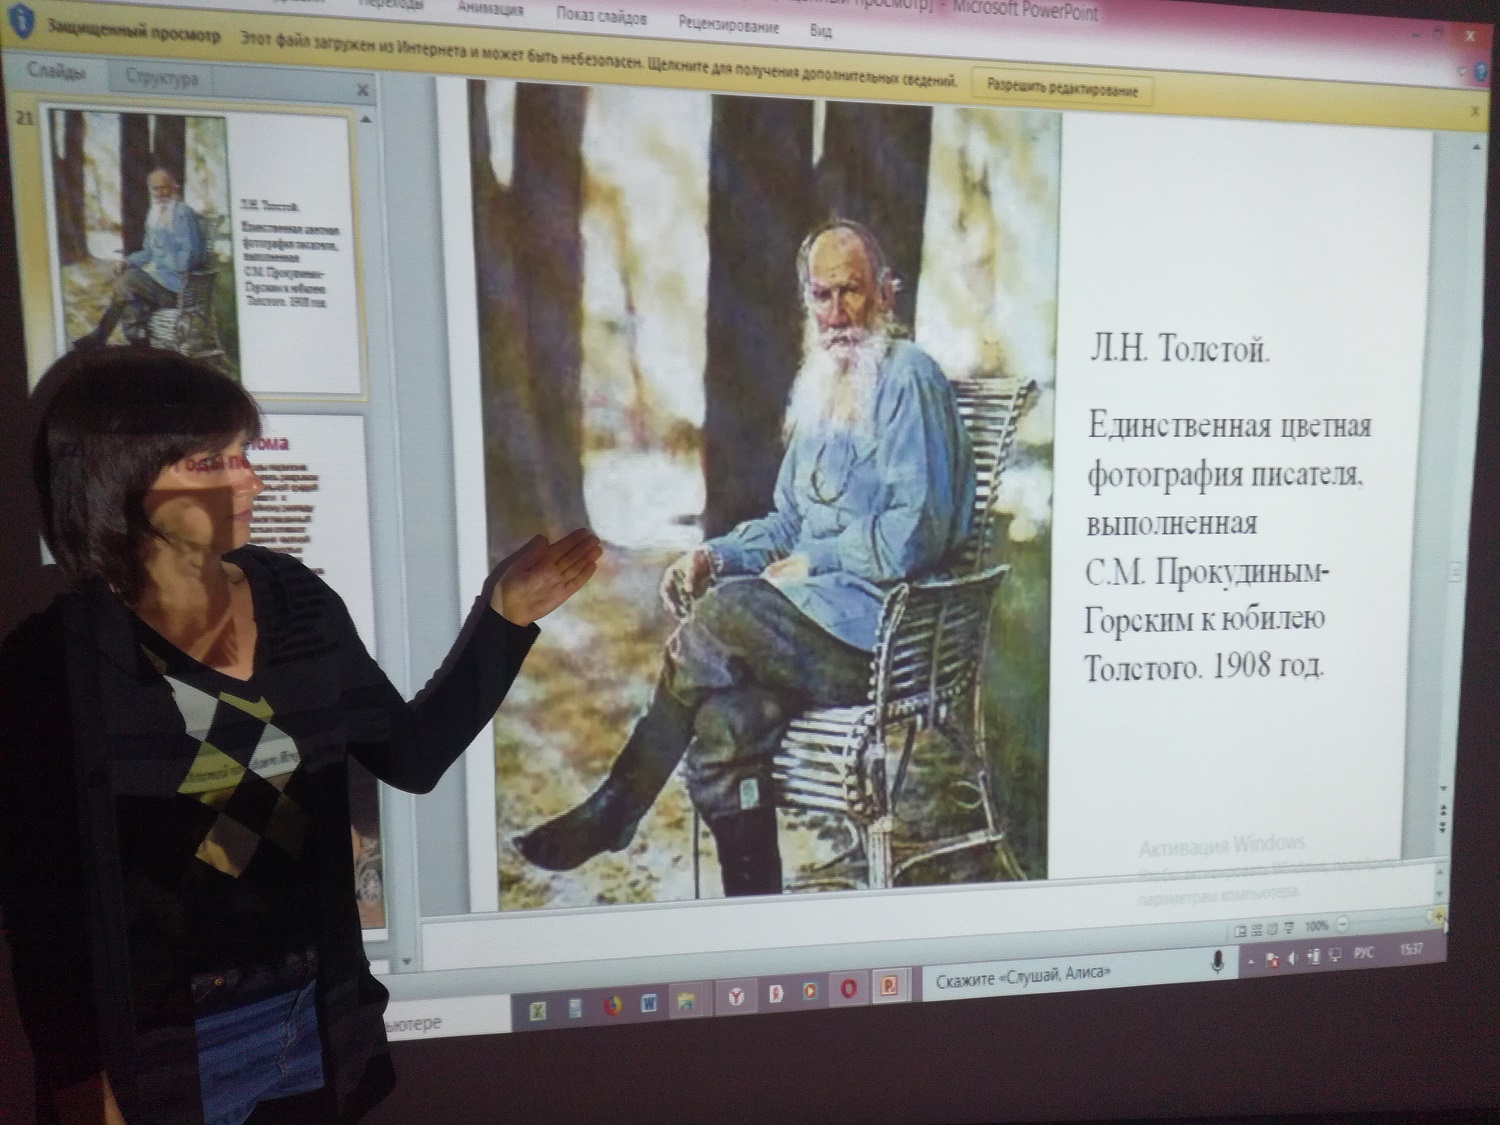Switch the РУС input language indicator
The image size is (1500, 1125).
1363,954
